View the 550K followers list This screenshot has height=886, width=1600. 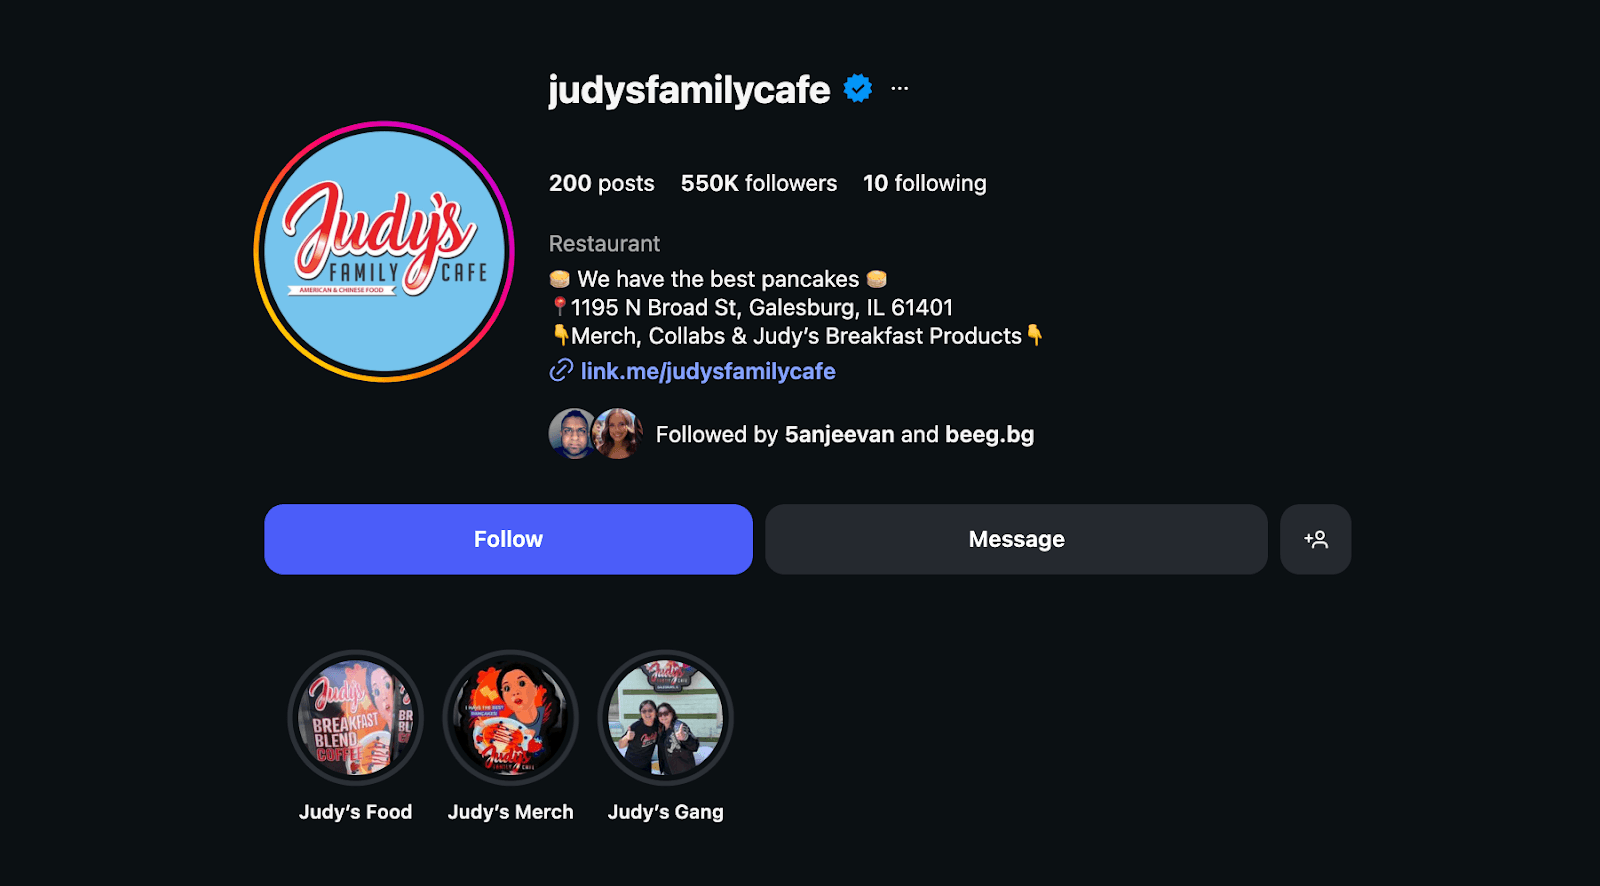pyautogui.click(x=759, y=183)
